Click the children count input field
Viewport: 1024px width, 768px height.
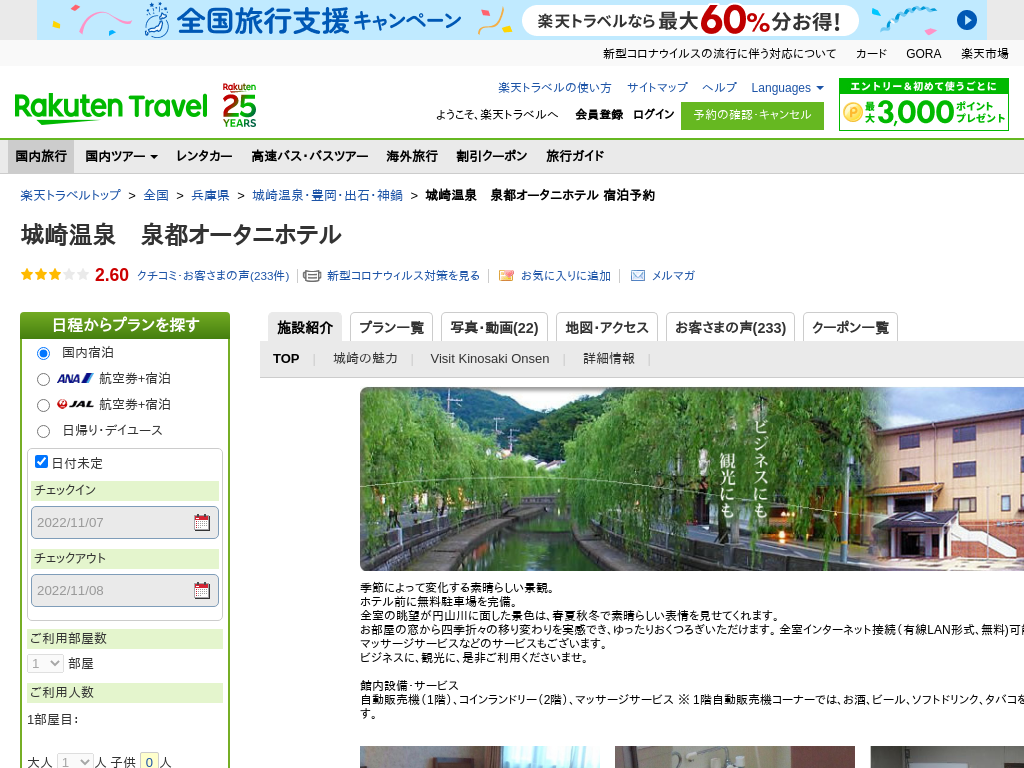click(x=149, y=761)
